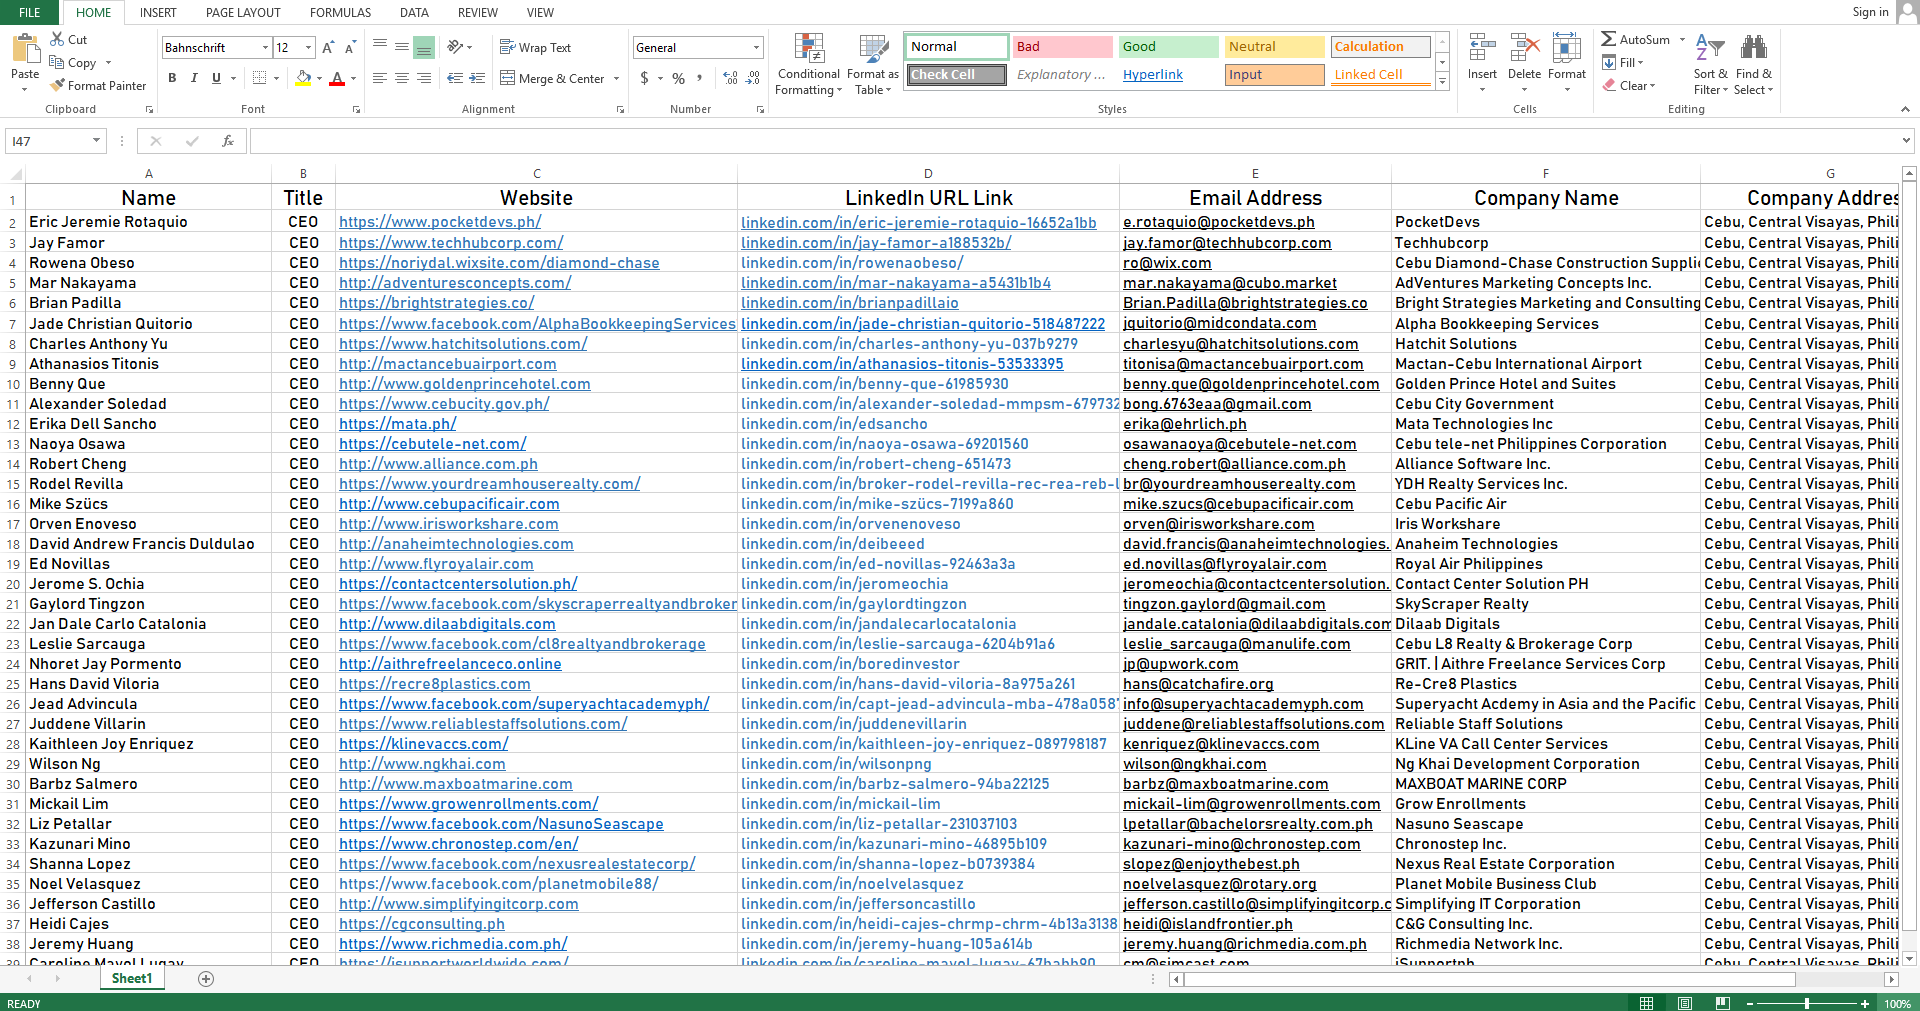Viewport: 1920px width, 1011px height.
Task: Expand the formula bar
Action: tap(1906, 141)
